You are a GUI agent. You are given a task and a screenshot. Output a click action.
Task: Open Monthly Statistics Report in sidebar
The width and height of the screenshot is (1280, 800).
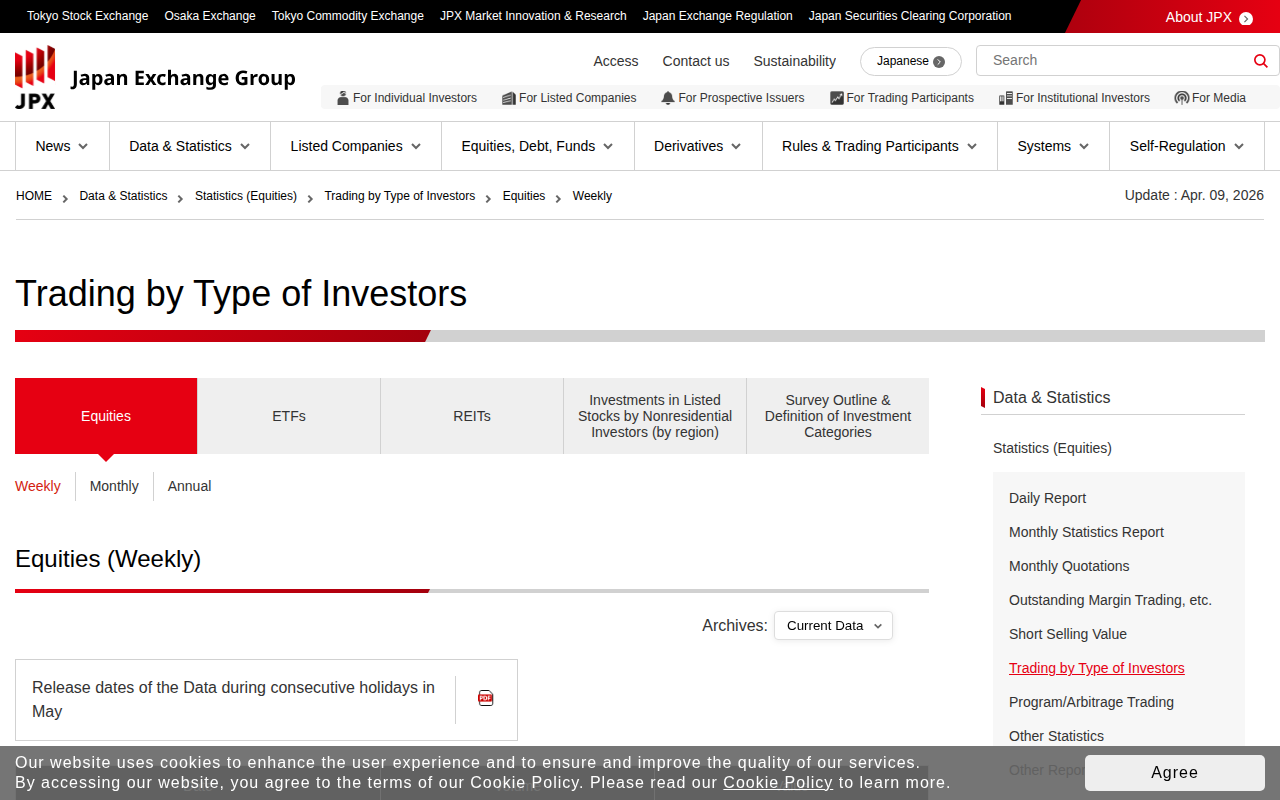click(1086, 532)
